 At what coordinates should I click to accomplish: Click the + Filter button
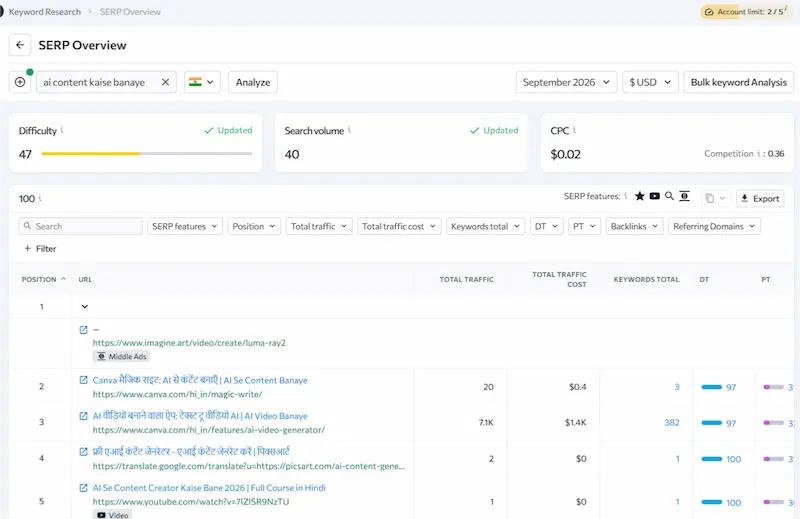(40, 249)
